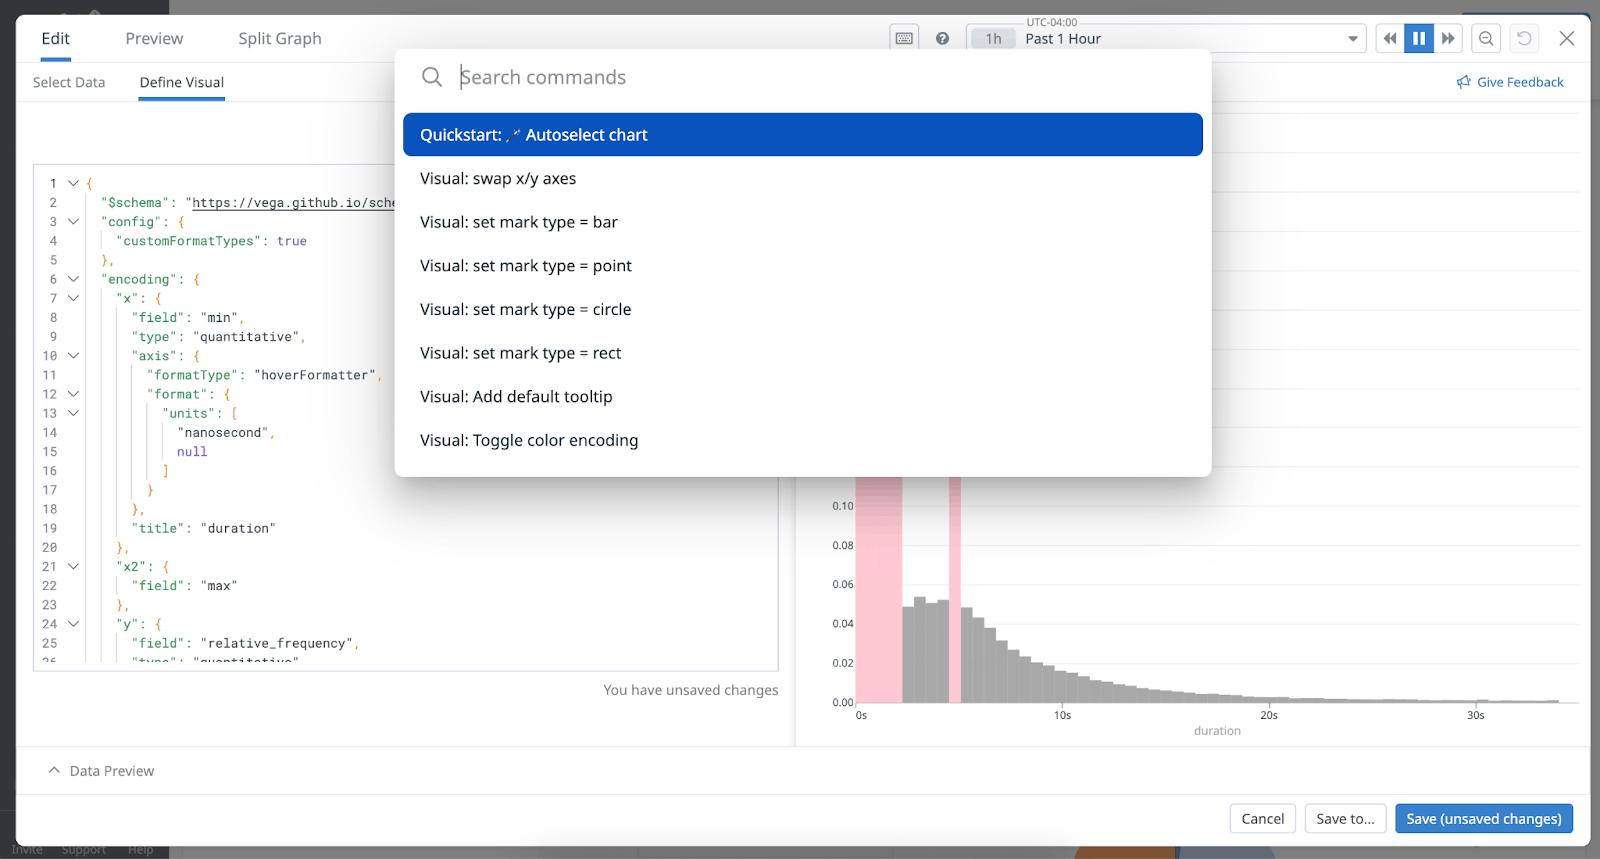
Task: Step back in time with rewind button
Action: pos(1390,39)
